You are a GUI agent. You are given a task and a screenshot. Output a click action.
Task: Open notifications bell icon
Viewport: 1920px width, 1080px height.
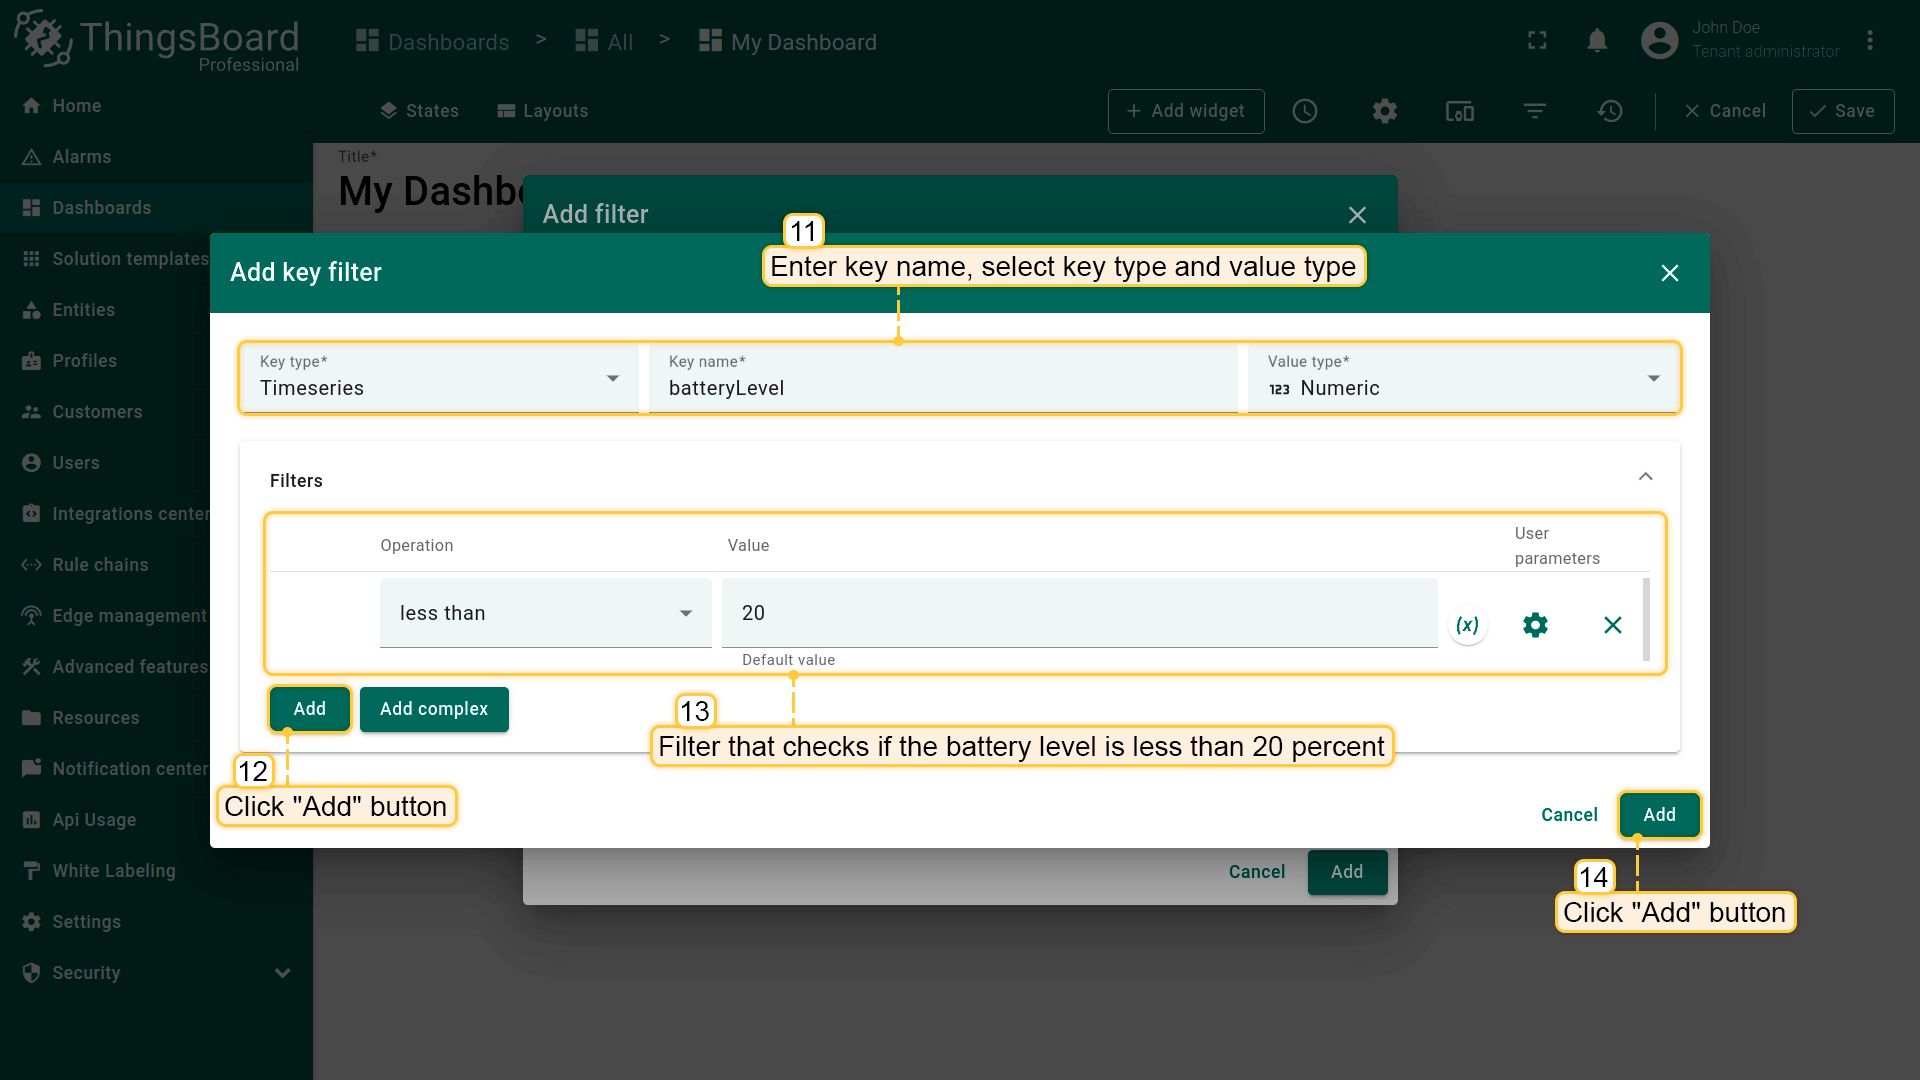(x=1597, y=41)
